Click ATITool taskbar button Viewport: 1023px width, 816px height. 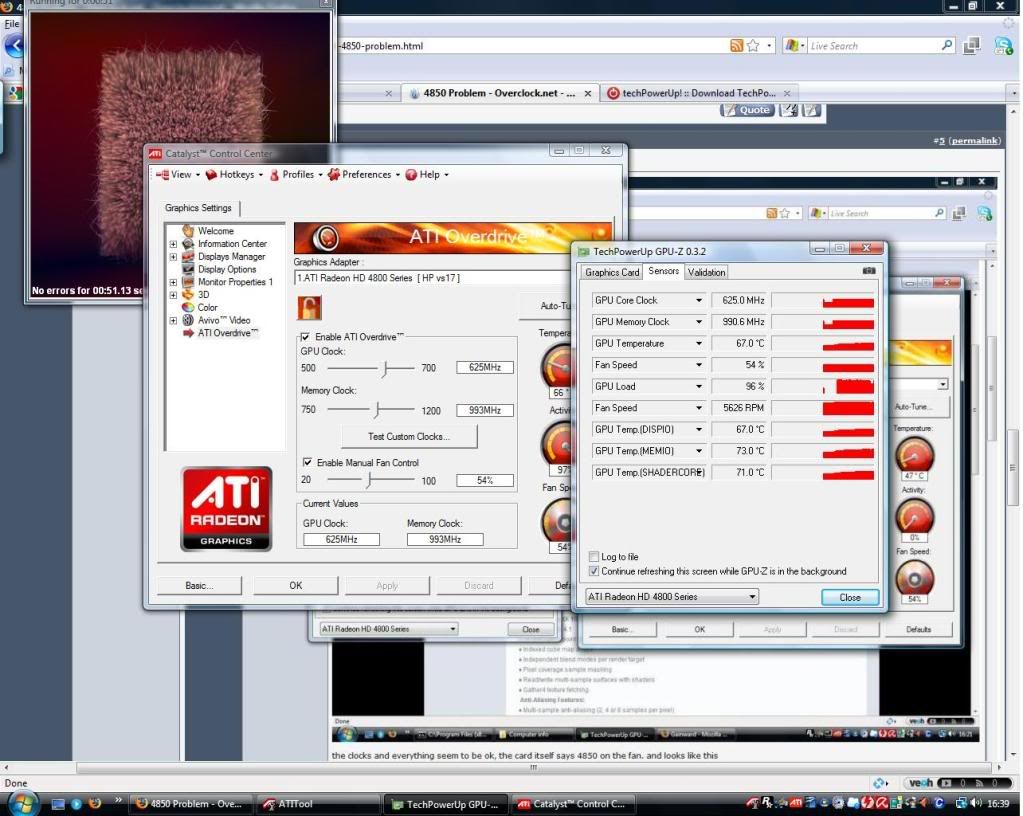pyautogui.click(x=317, y=804)
